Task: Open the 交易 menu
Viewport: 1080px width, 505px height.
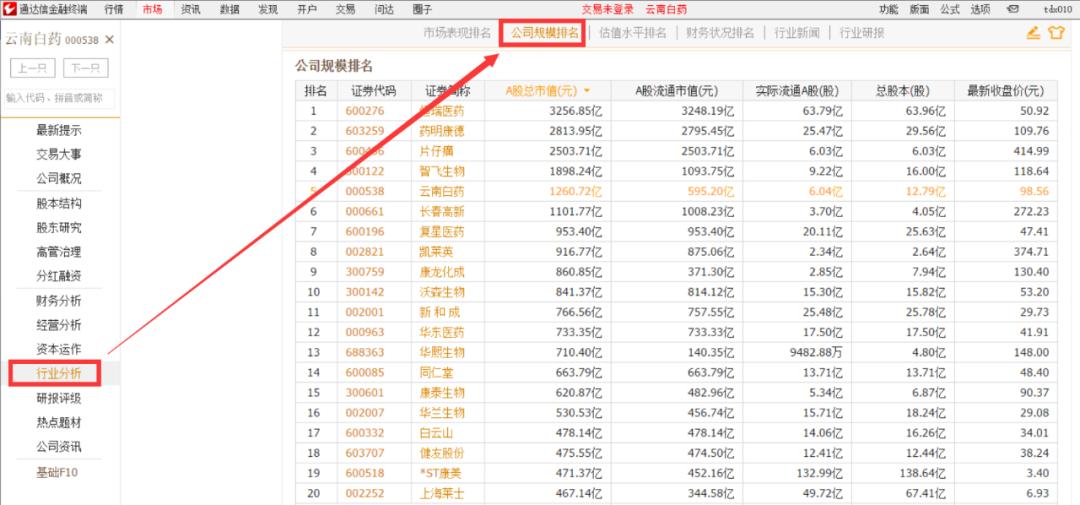Action: [x=345, y=9]
